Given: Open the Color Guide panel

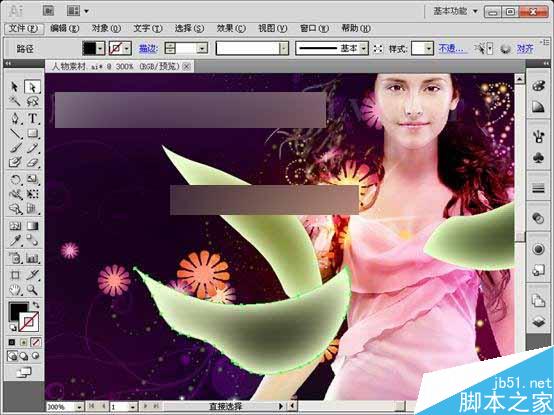Looking at the screenshot, I should tap(538, 106).
